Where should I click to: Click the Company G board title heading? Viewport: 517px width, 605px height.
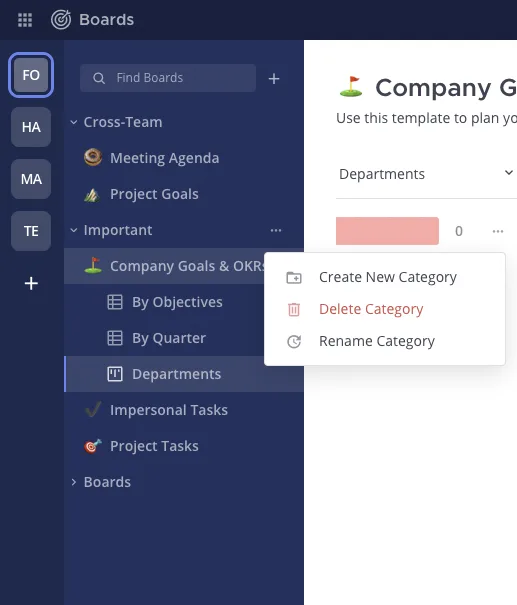446,88
